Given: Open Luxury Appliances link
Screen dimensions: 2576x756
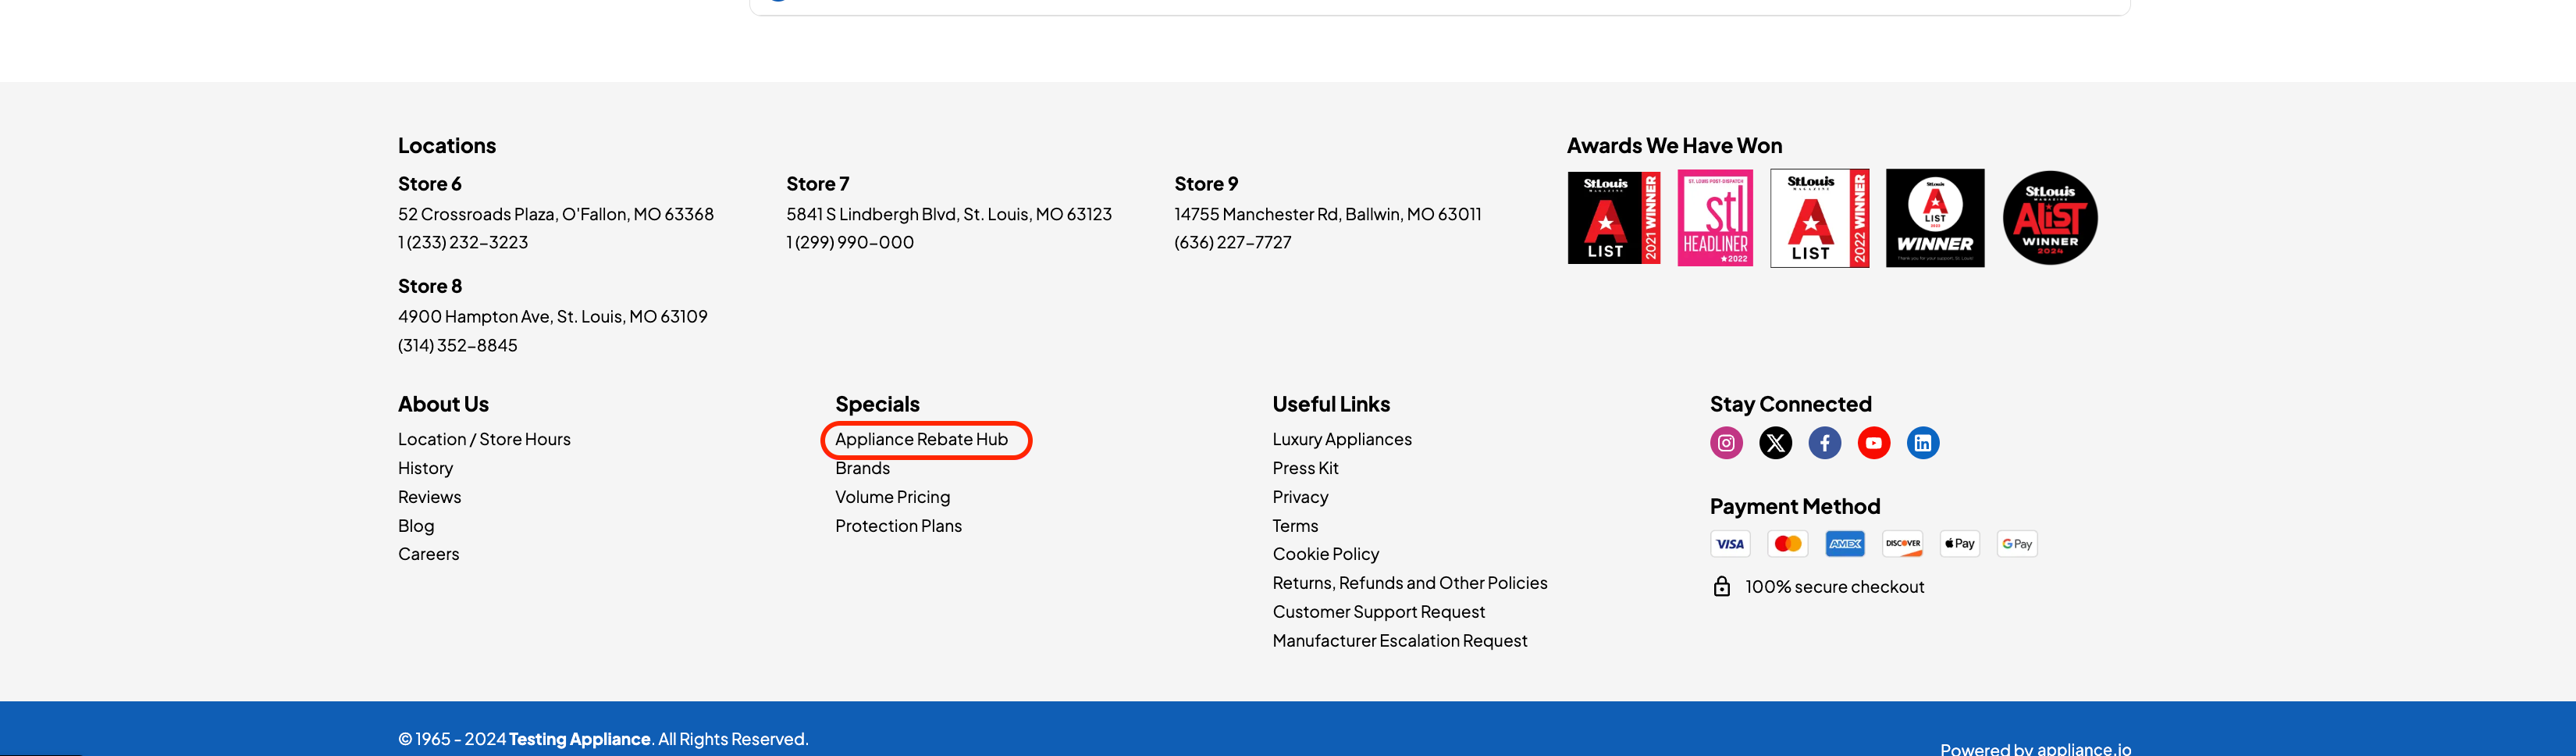Looking at the screenshot, I should click(x=1342, y=439).
